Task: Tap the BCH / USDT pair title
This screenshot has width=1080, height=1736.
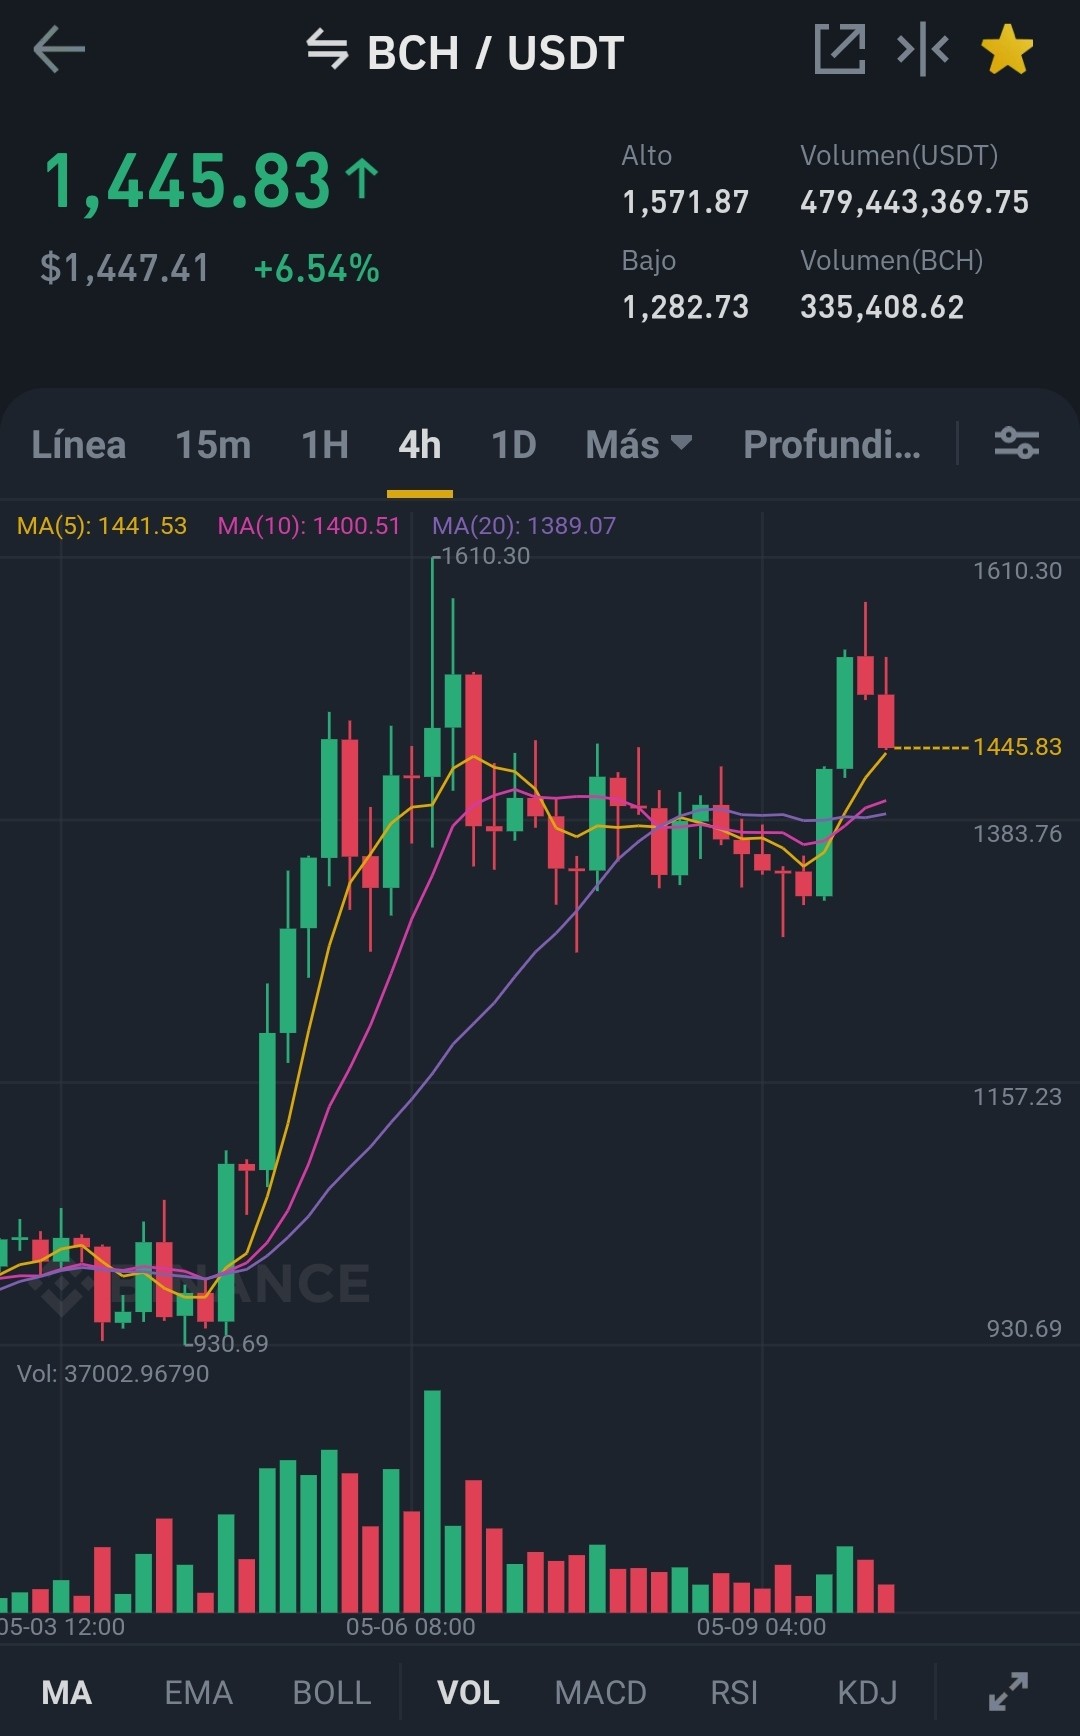Action: (x=495, y=52)
